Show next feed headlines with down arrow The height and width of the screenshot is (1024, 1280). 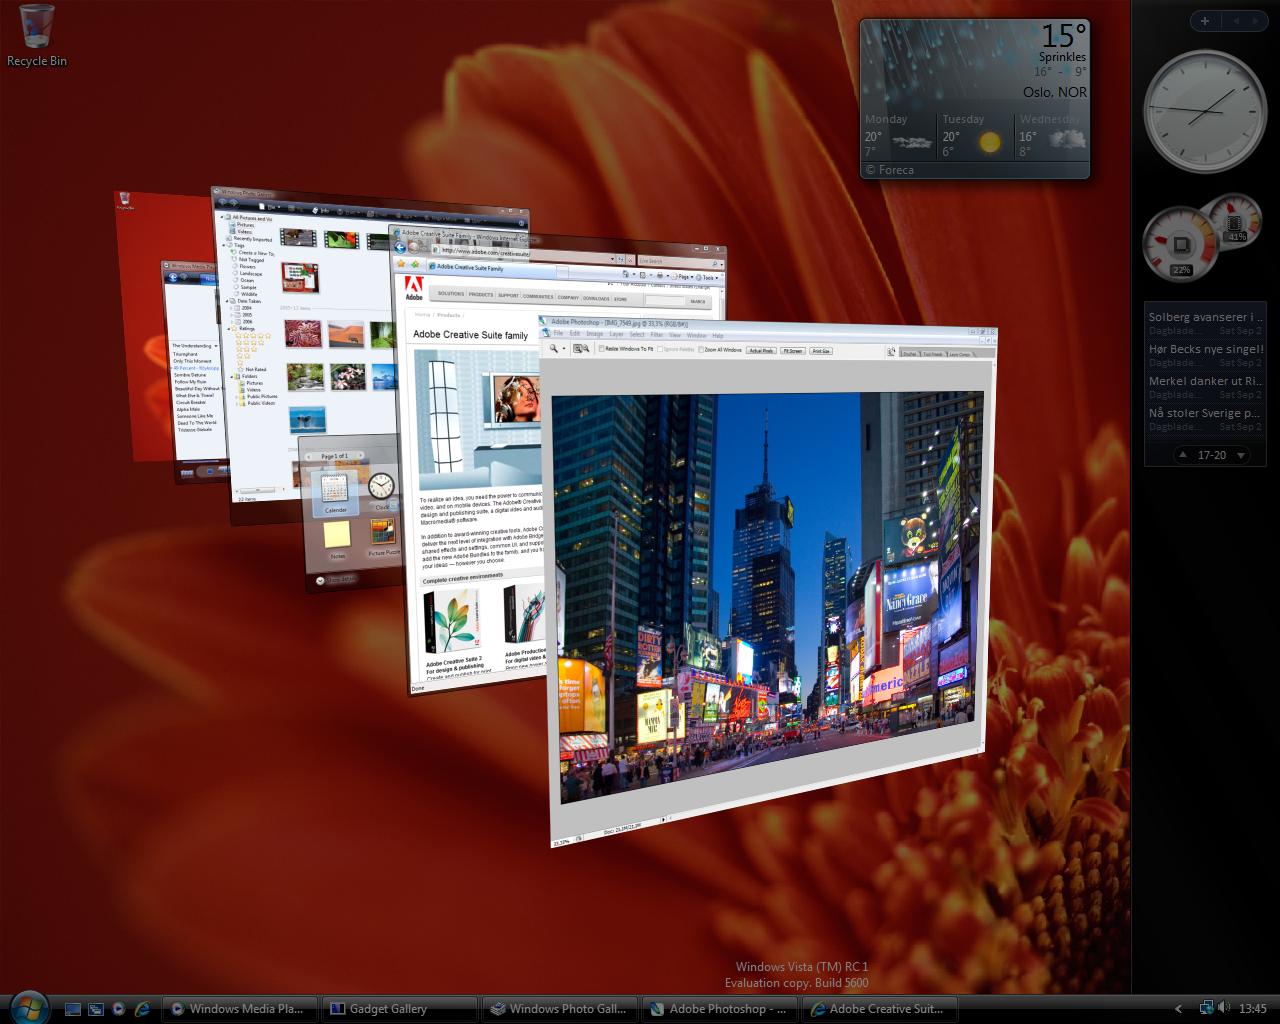tap(1241, 455)
